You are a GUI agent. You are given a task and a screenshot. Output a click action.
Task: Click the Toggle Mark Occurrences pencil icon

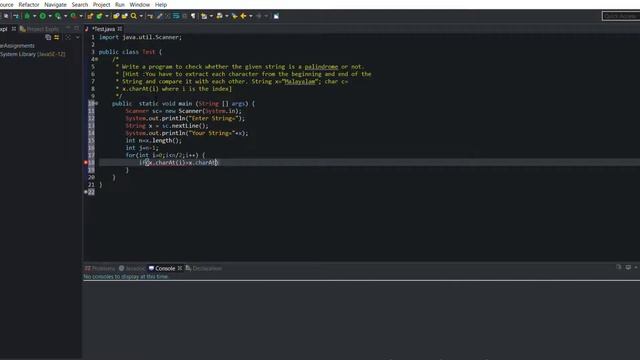click(x=160, y=16)
